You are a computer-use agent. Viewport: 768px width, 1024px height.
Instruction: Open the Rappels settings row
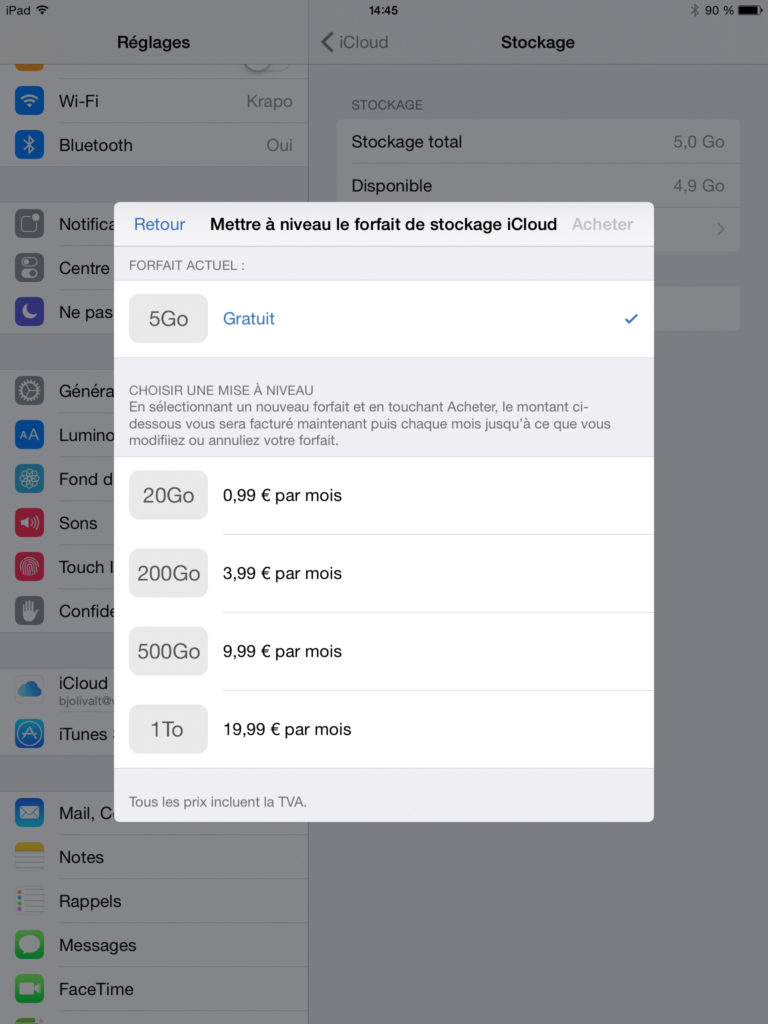coord(153,901)
